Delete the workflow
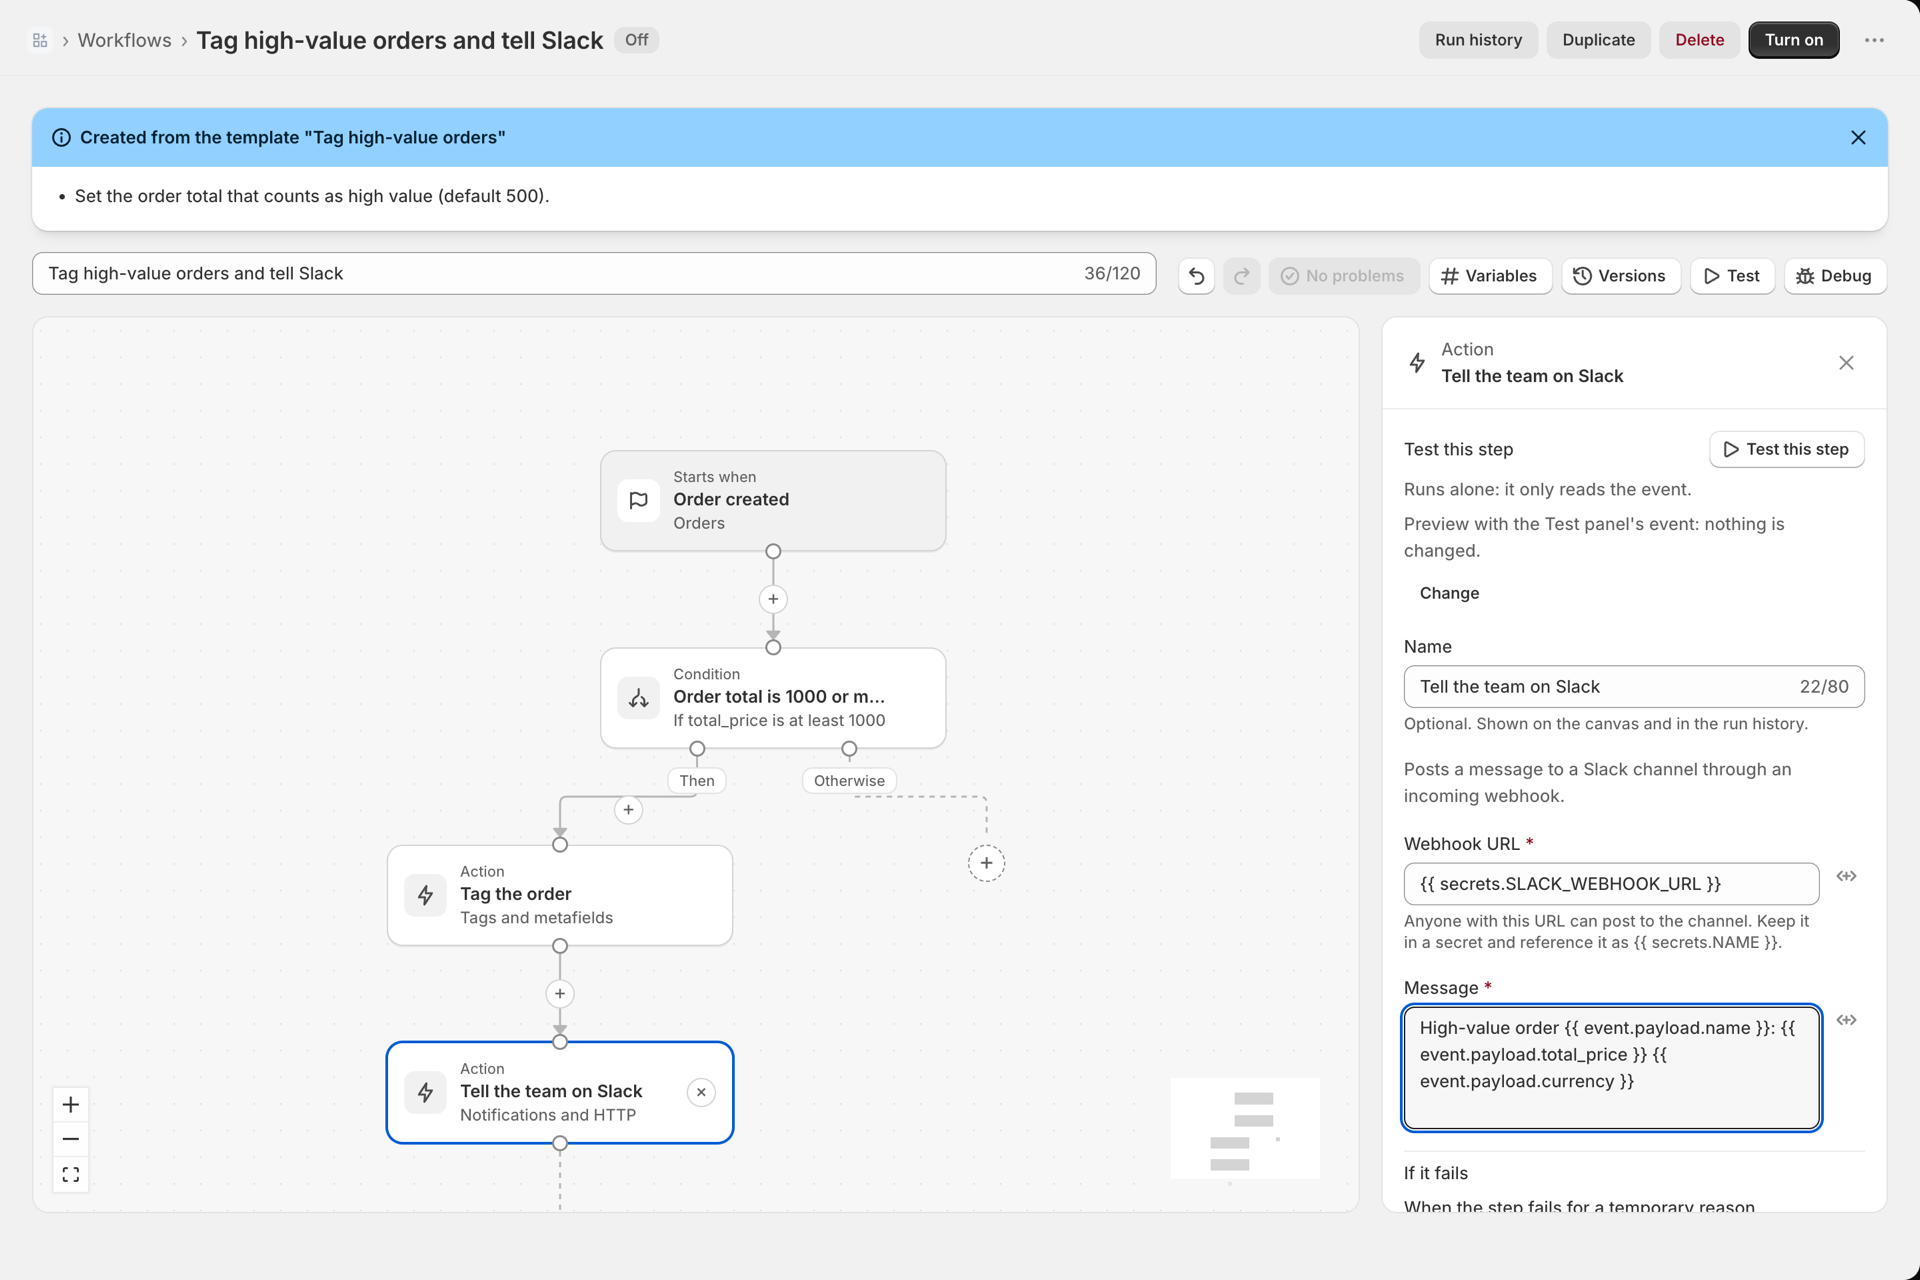 (x=1699, y=40)
